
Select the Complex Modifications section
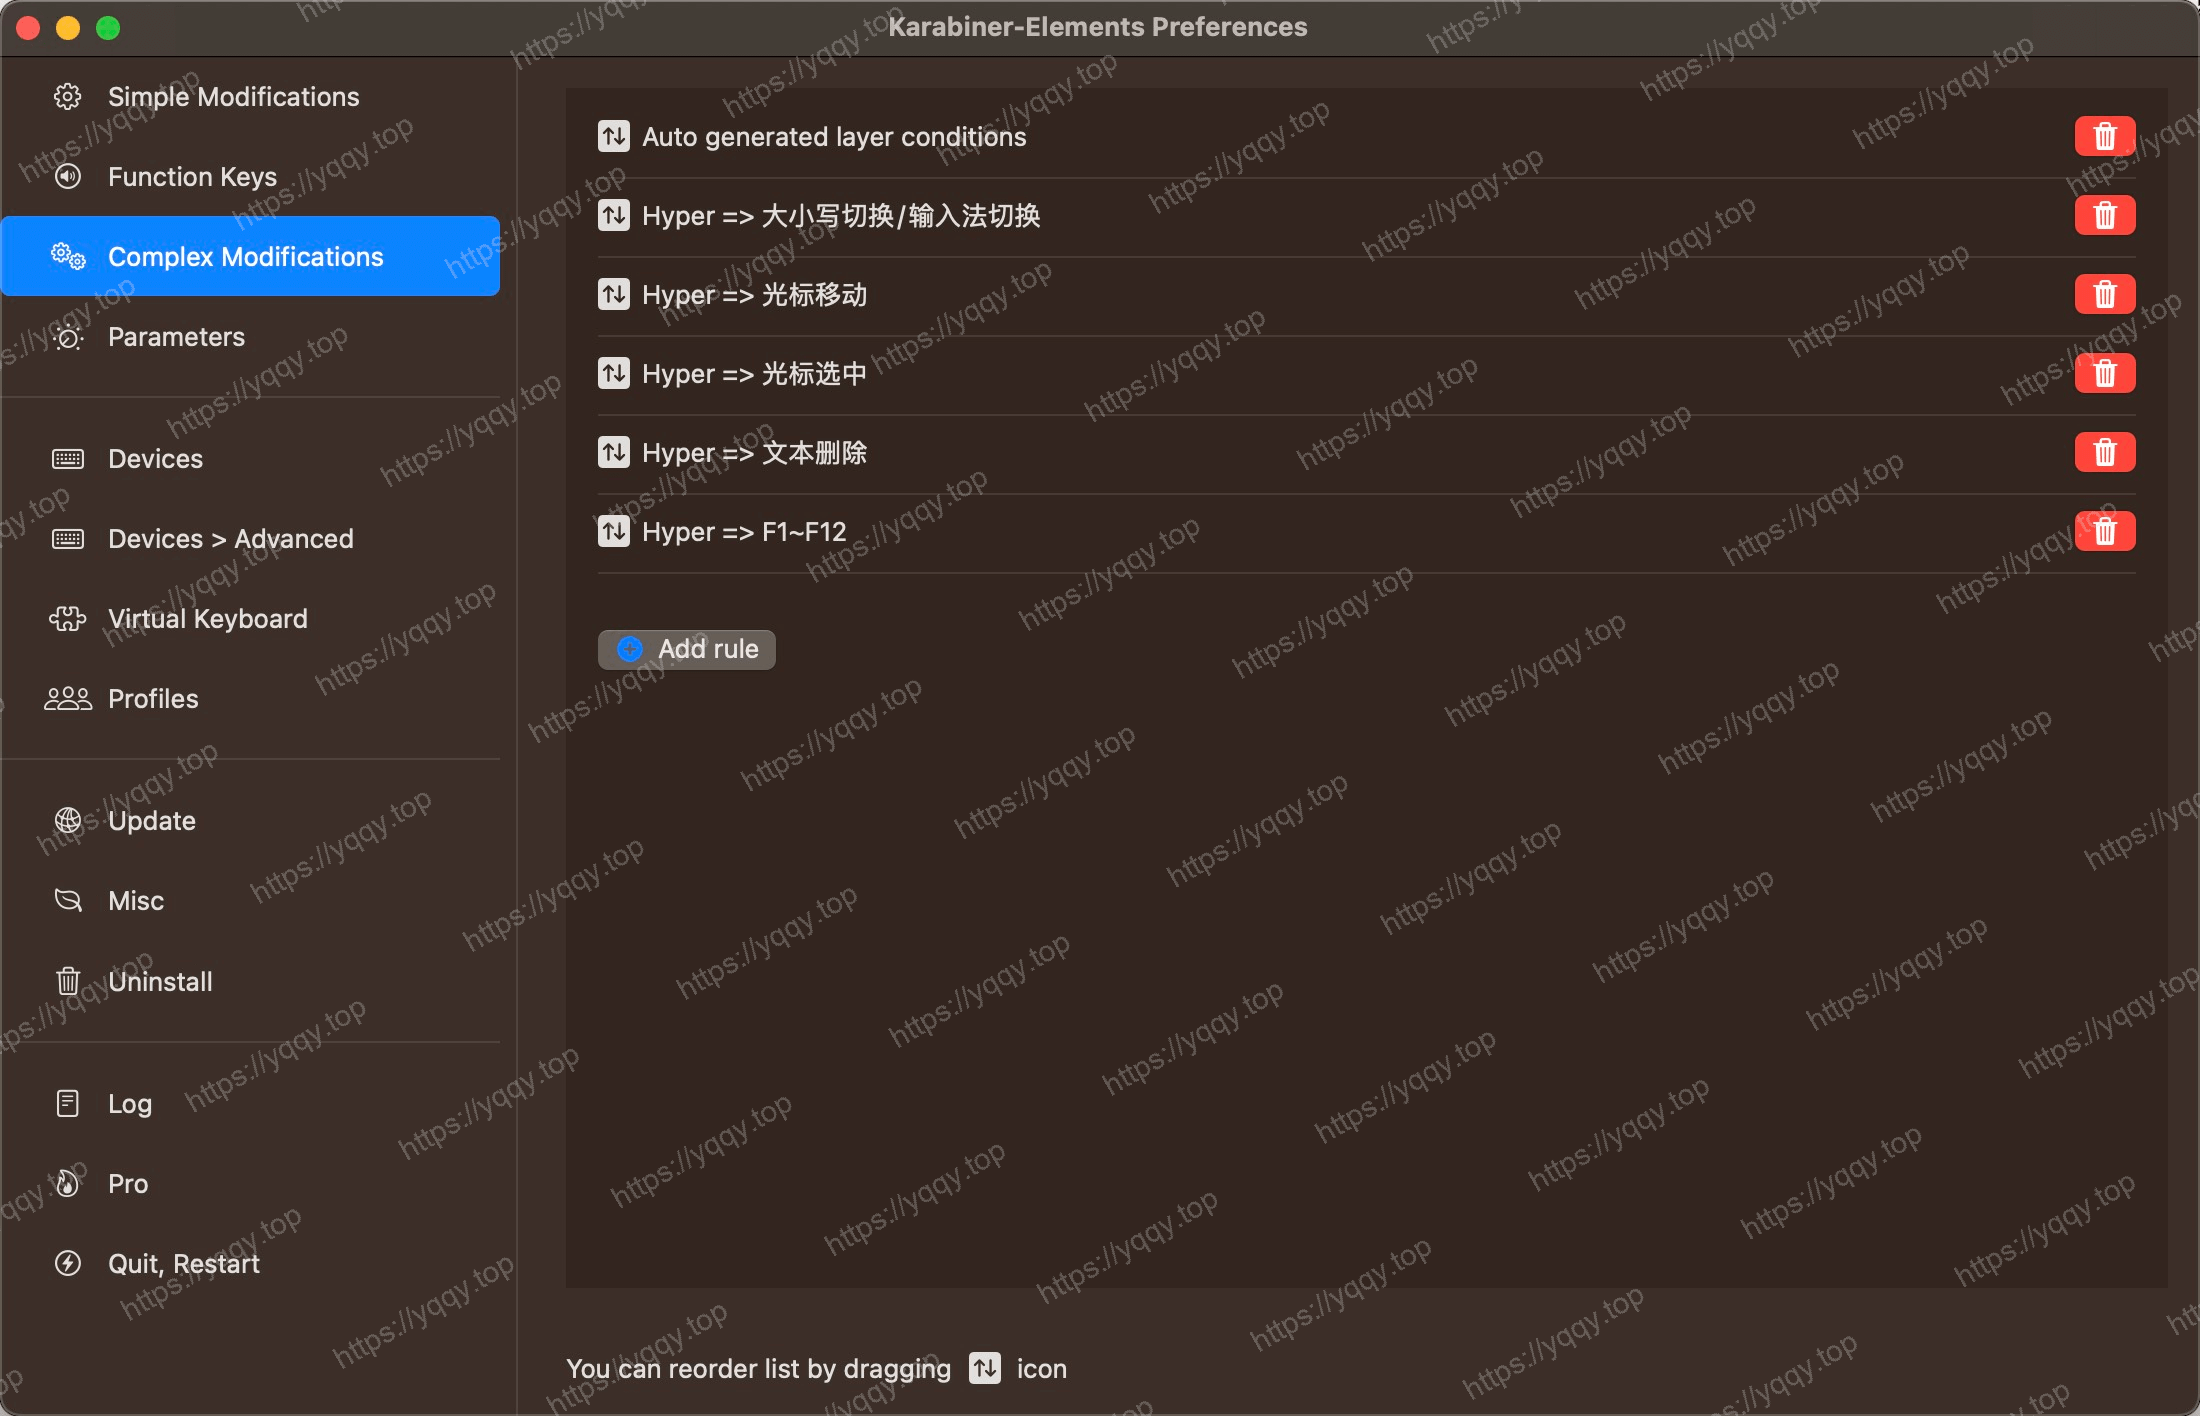(x=251, y=257)
